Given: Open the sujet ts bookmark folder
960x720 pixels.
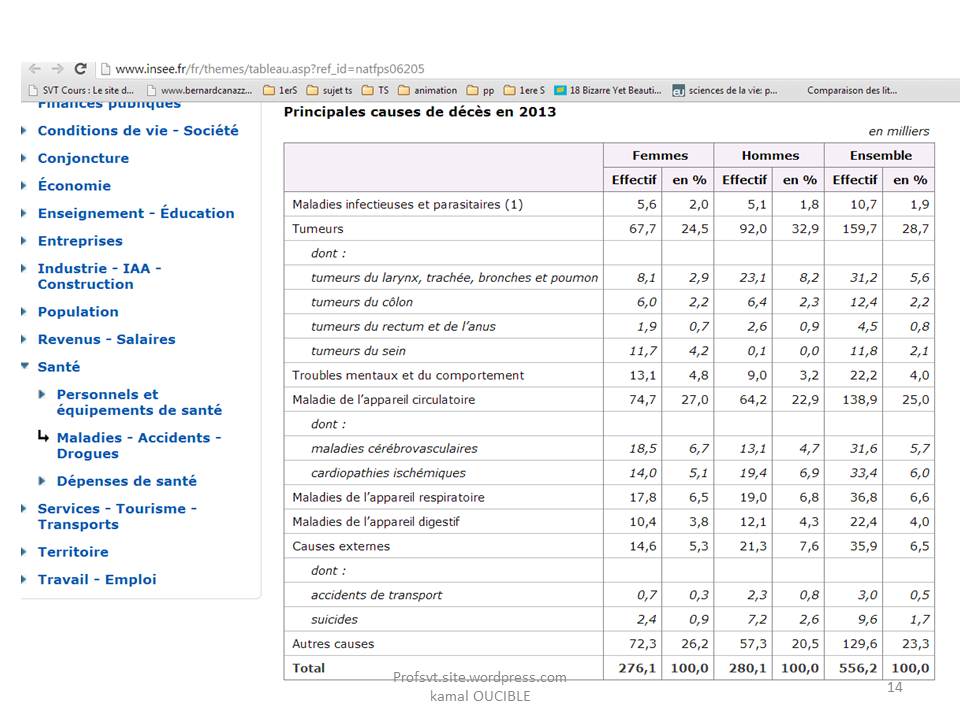Looking at the screenshot, I should 329,90.
